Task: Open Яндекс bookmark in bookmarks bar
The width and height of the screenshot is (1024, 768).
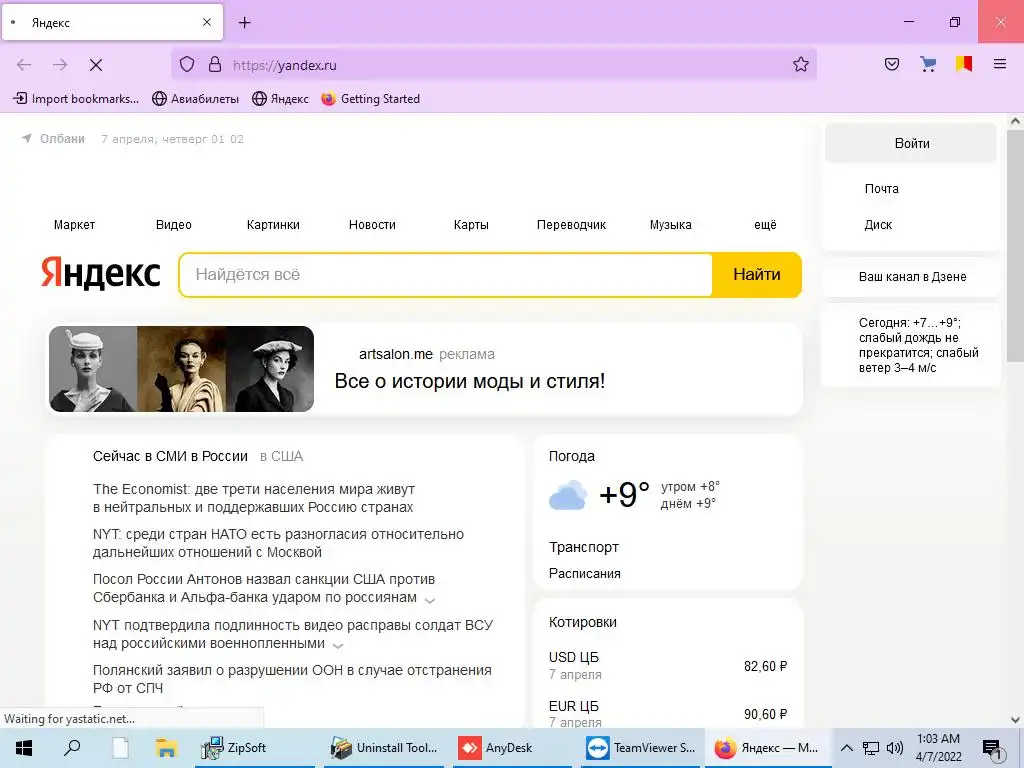Action: 280,99
